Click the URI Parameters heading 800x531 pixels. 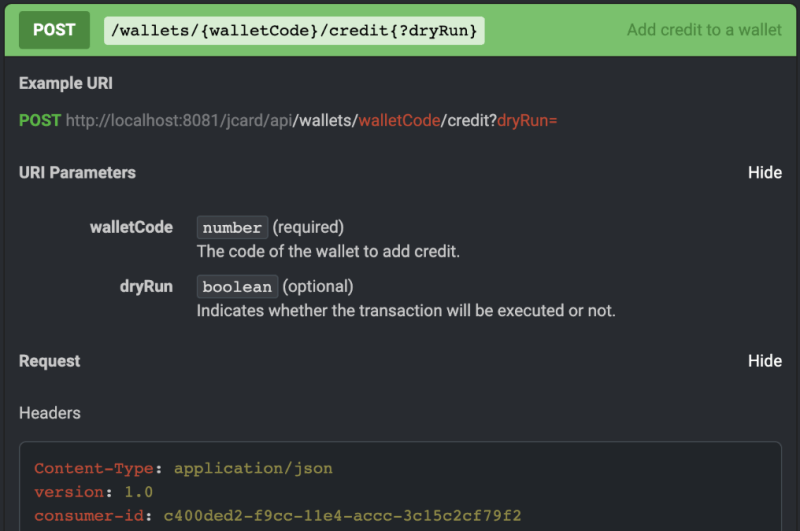(78, 172)
